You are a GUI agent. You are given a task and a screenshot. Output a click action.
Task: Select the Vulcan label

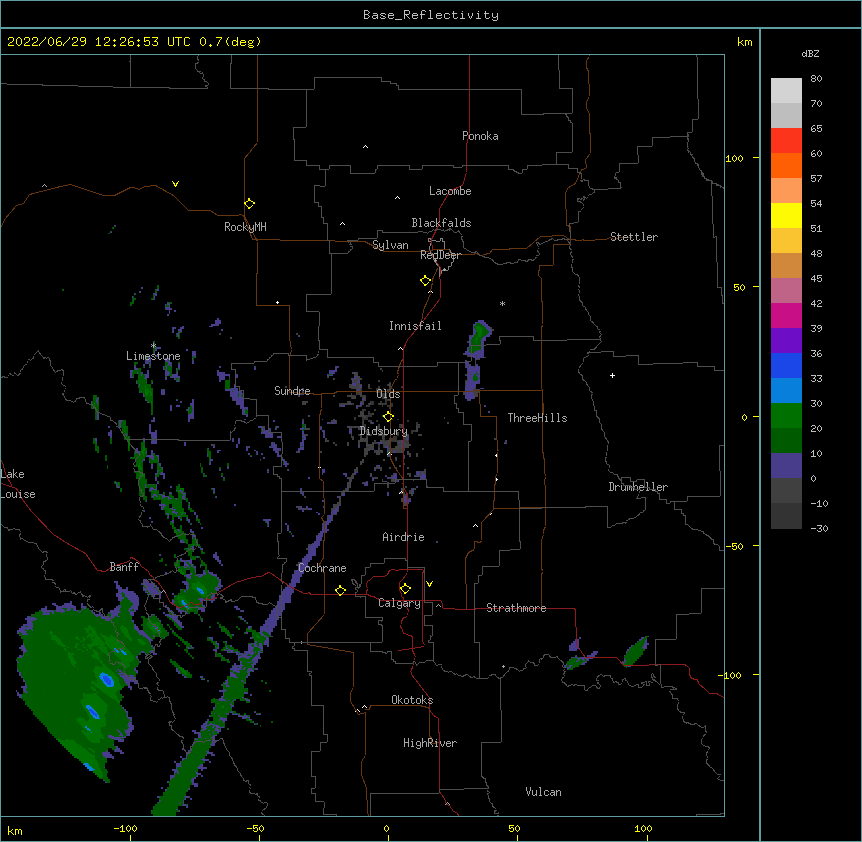(543, 792)
